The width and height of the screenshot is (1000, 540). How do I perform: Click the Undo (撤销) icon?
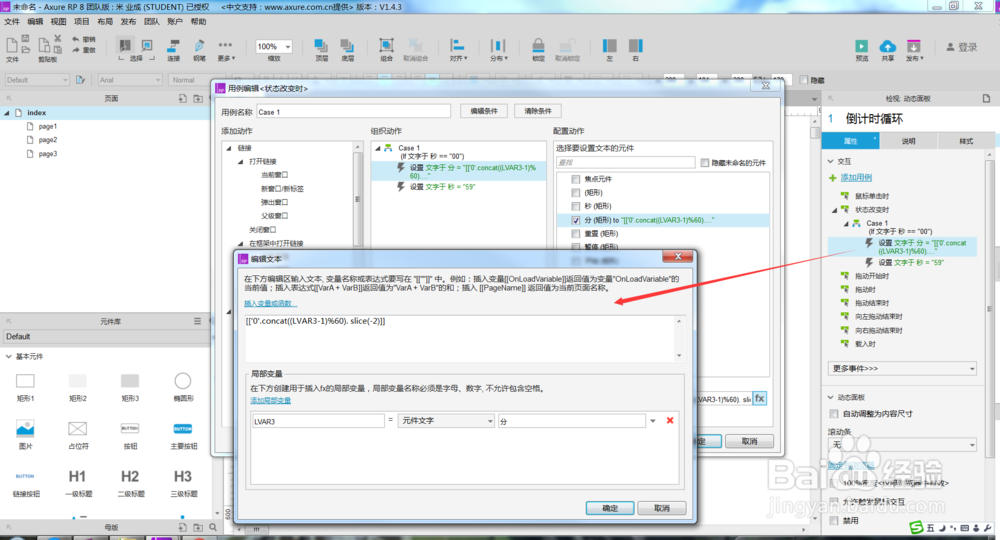pos(76,39)
